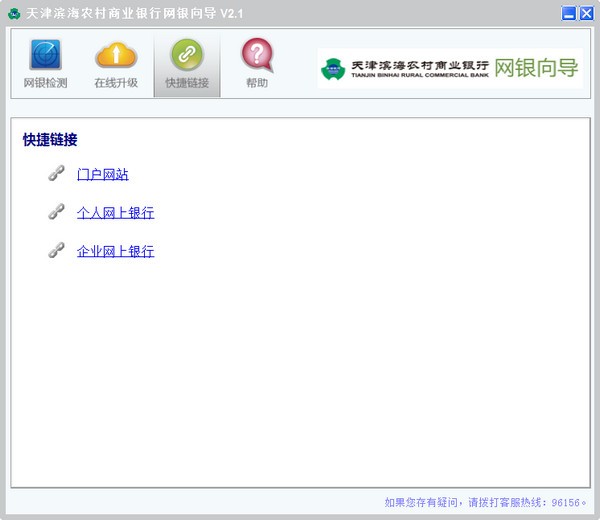Click the 在线升级 cloud upload icon
This screenshot has width=600, height=520.
[x=116, y=55]
